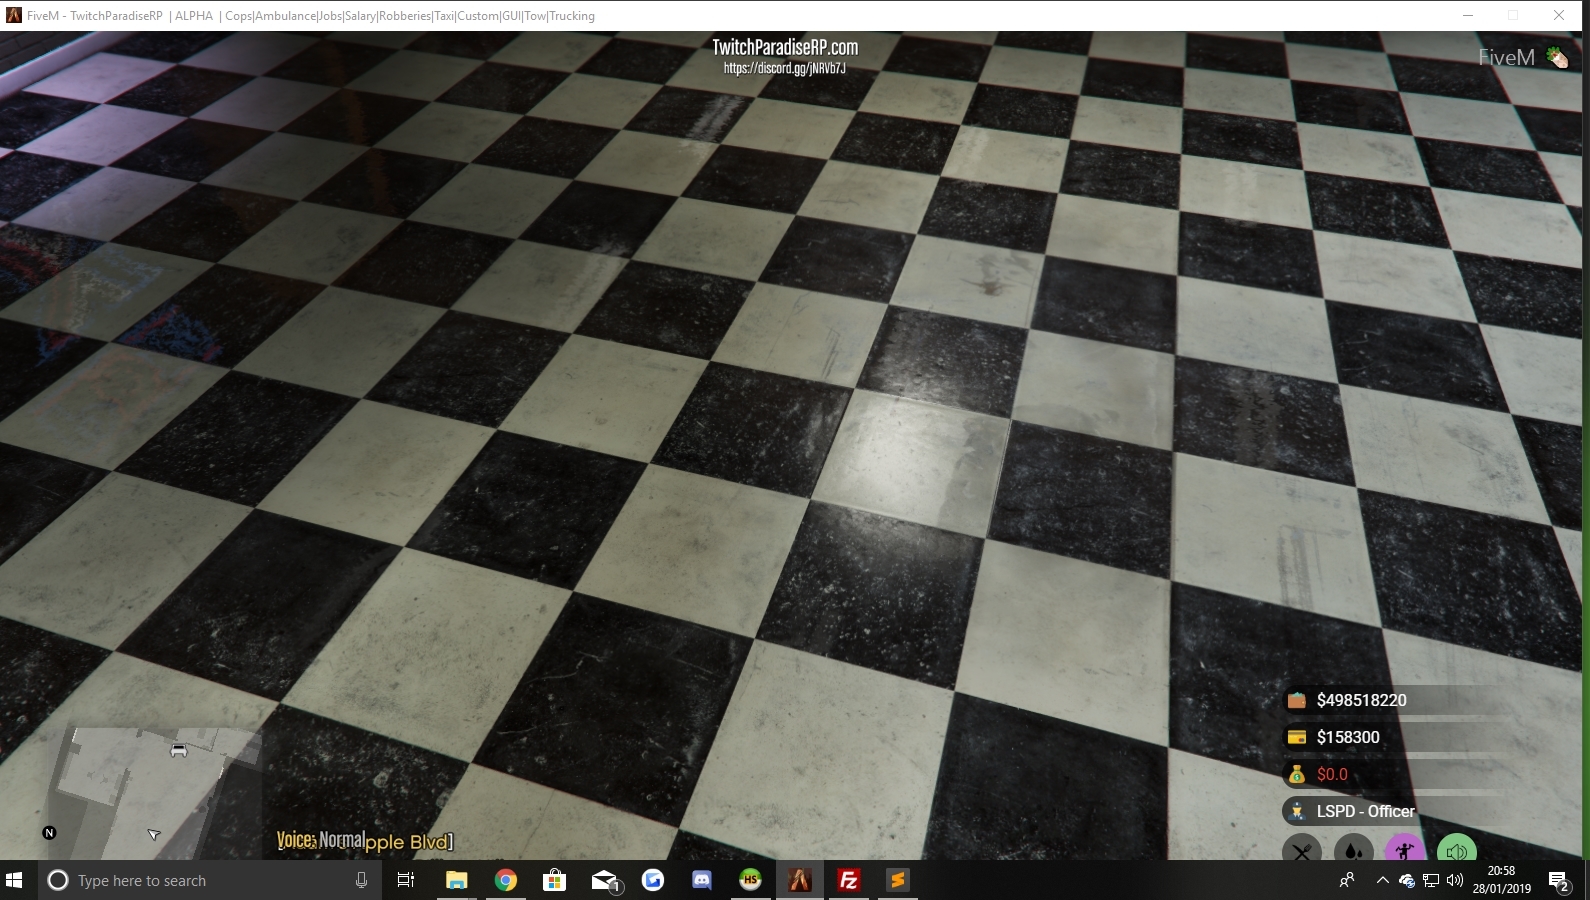Open File Explorer from the taskbar
Image resolution: width=1590 pixels, height=900 pixels.
[x=457, y=880]
